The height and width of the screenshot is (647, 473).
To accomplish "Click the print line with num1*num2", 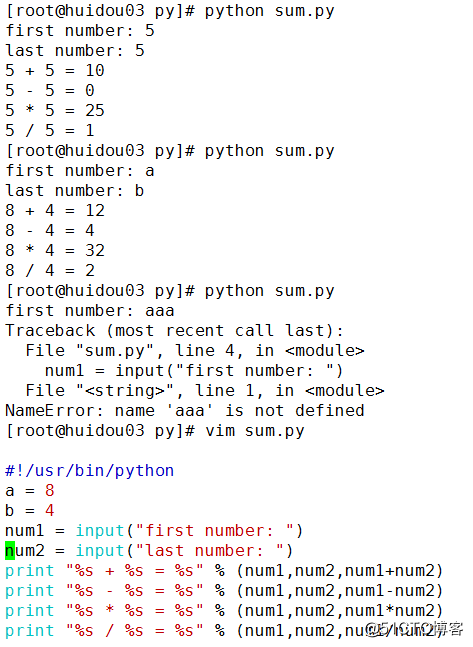I will [x=224, y=611].
